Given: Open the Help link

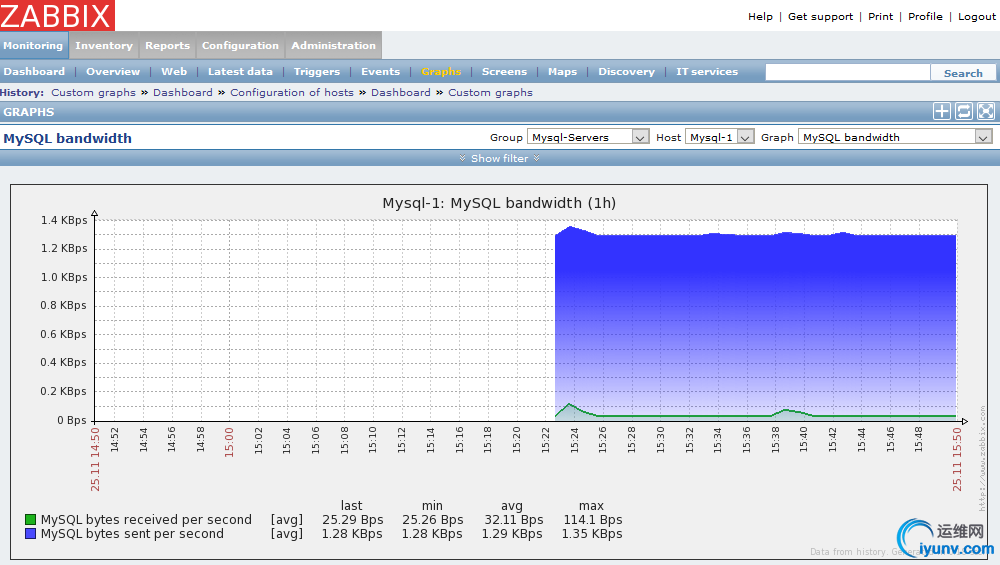Looking at the screenshot, I should (760, 17).
